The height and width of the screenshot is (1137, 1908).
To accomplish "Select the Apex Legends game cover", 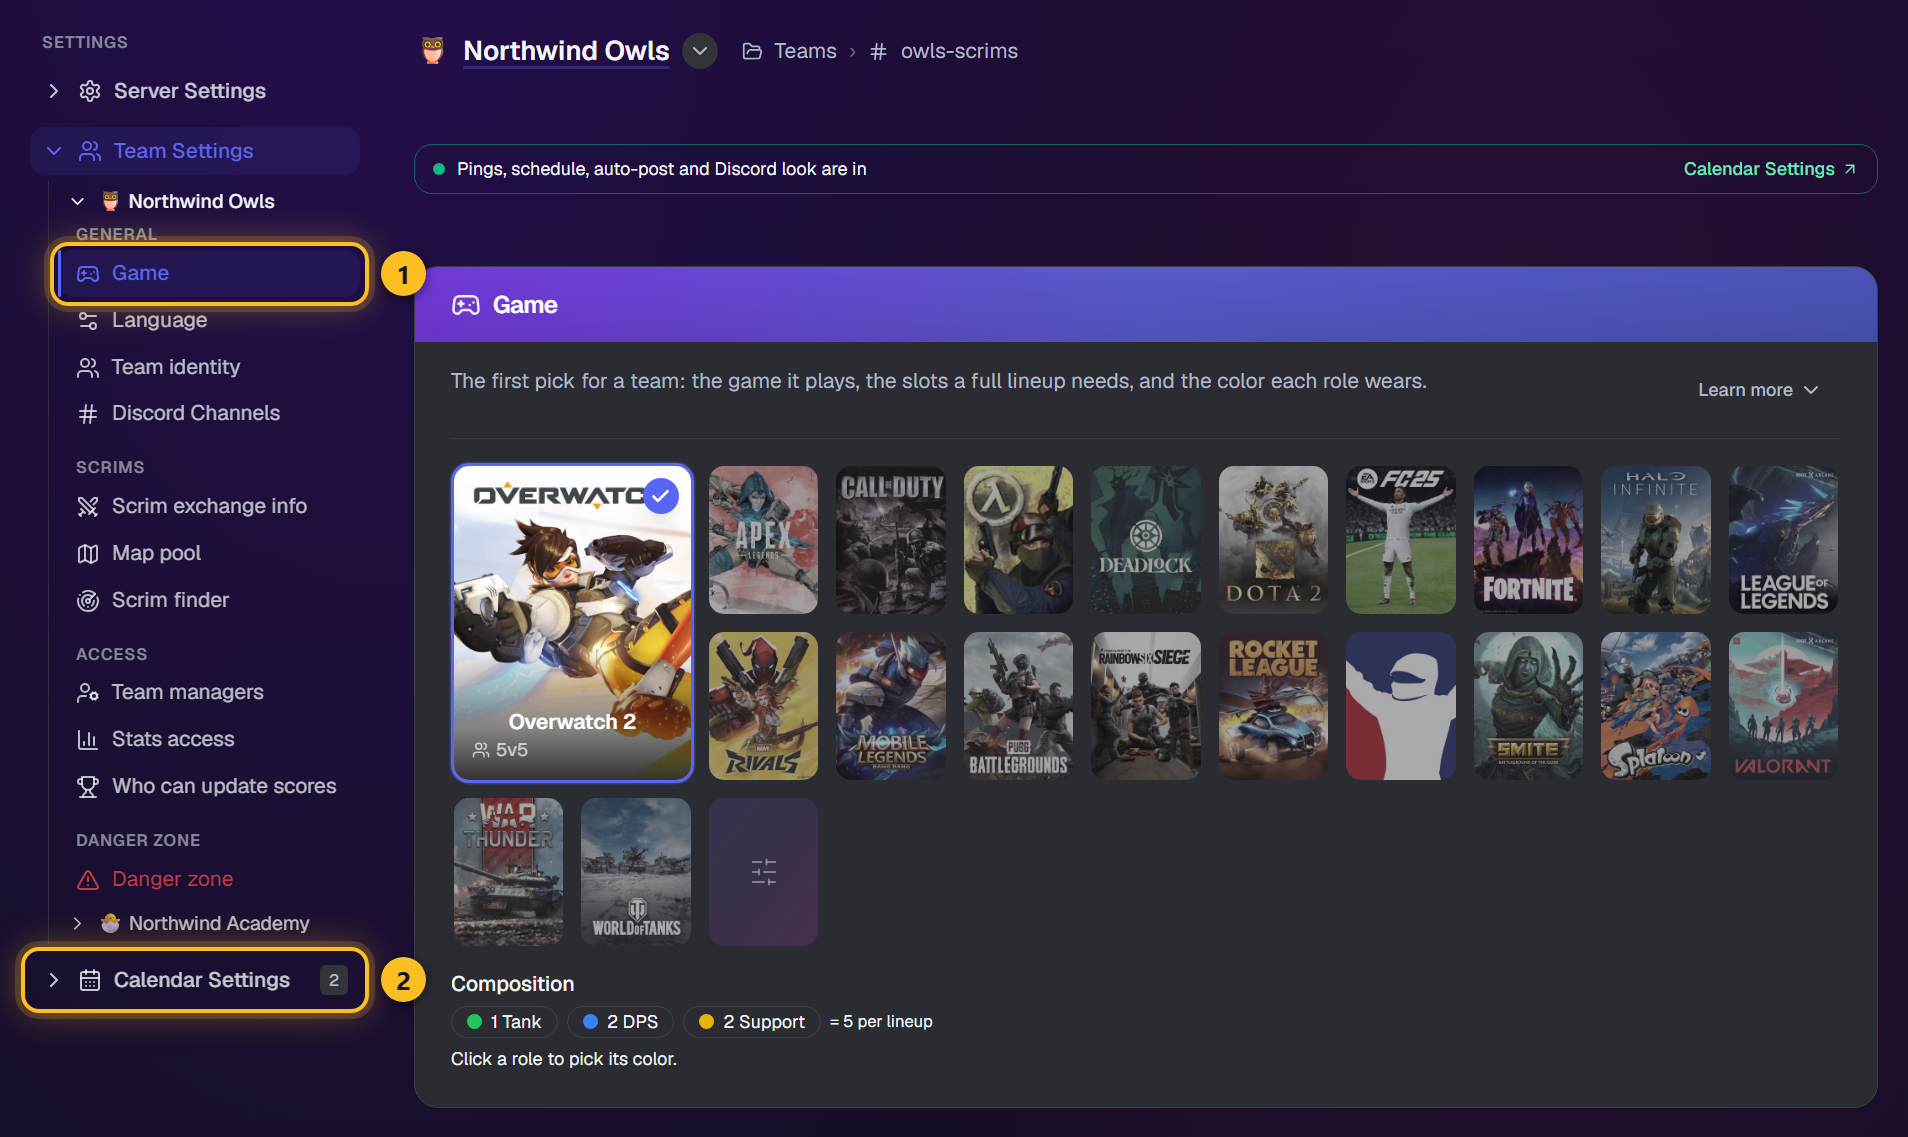I will (x=763, y=540).
